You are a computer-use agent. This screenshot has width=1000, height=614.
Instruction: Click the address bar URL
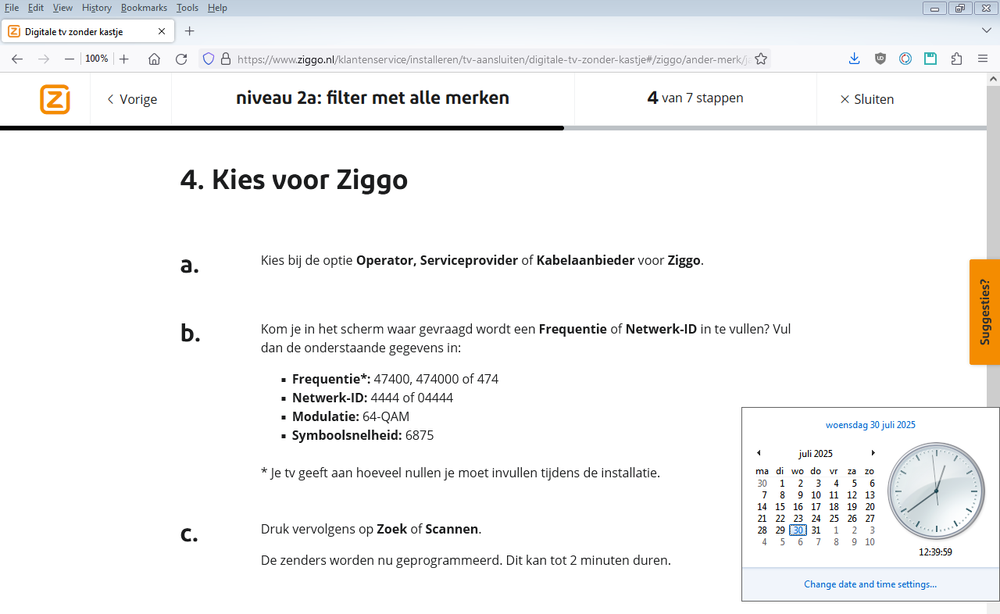coord(492,59)
